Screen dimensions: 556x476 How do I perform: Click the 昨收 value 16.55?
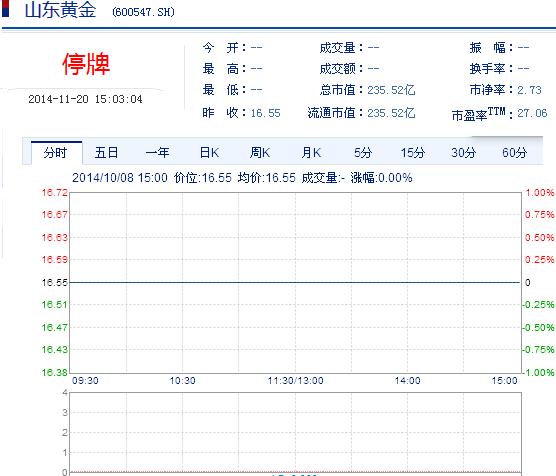click(x=266, y=113)
